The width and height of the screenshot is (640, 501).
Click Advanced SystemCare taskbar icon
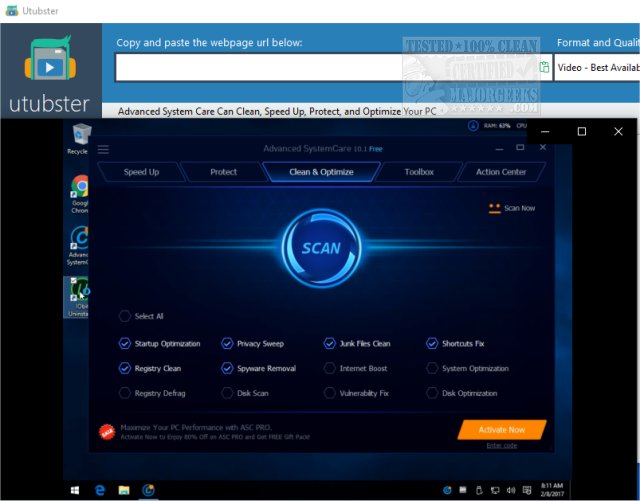pos(148,490)
